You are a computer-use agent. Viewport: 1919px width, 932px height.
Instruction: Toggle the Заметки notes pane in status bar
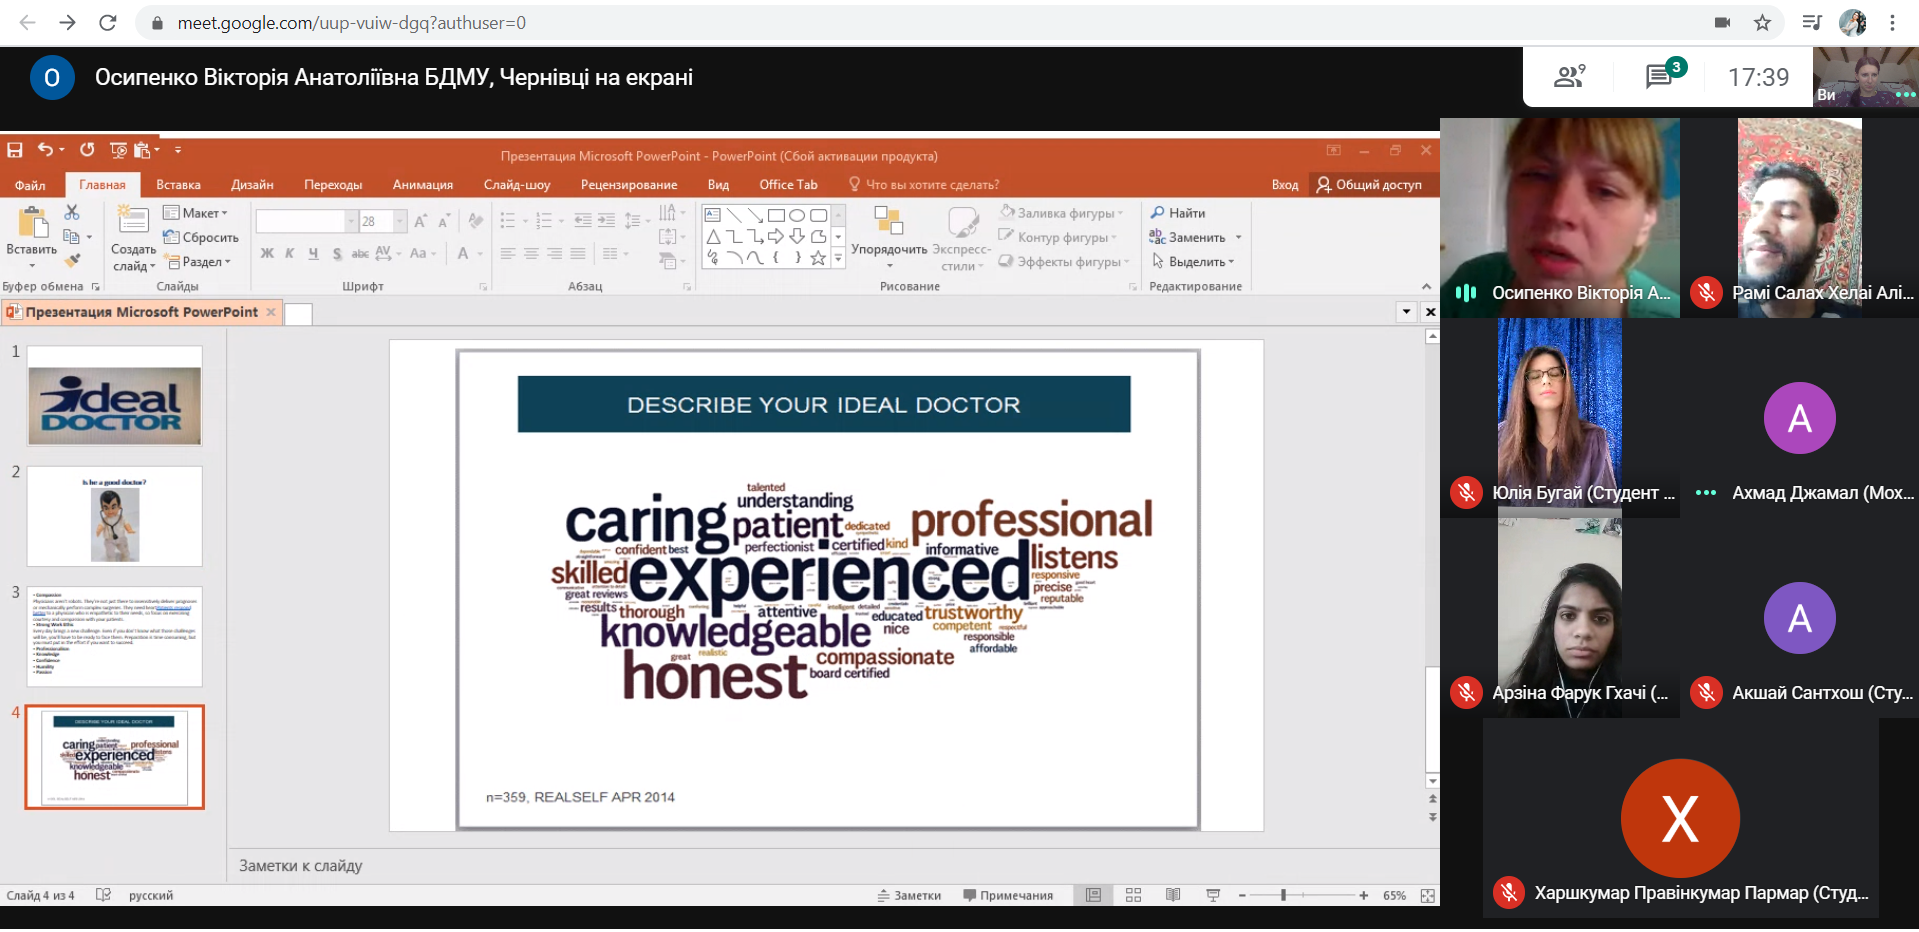coord(909,895)
